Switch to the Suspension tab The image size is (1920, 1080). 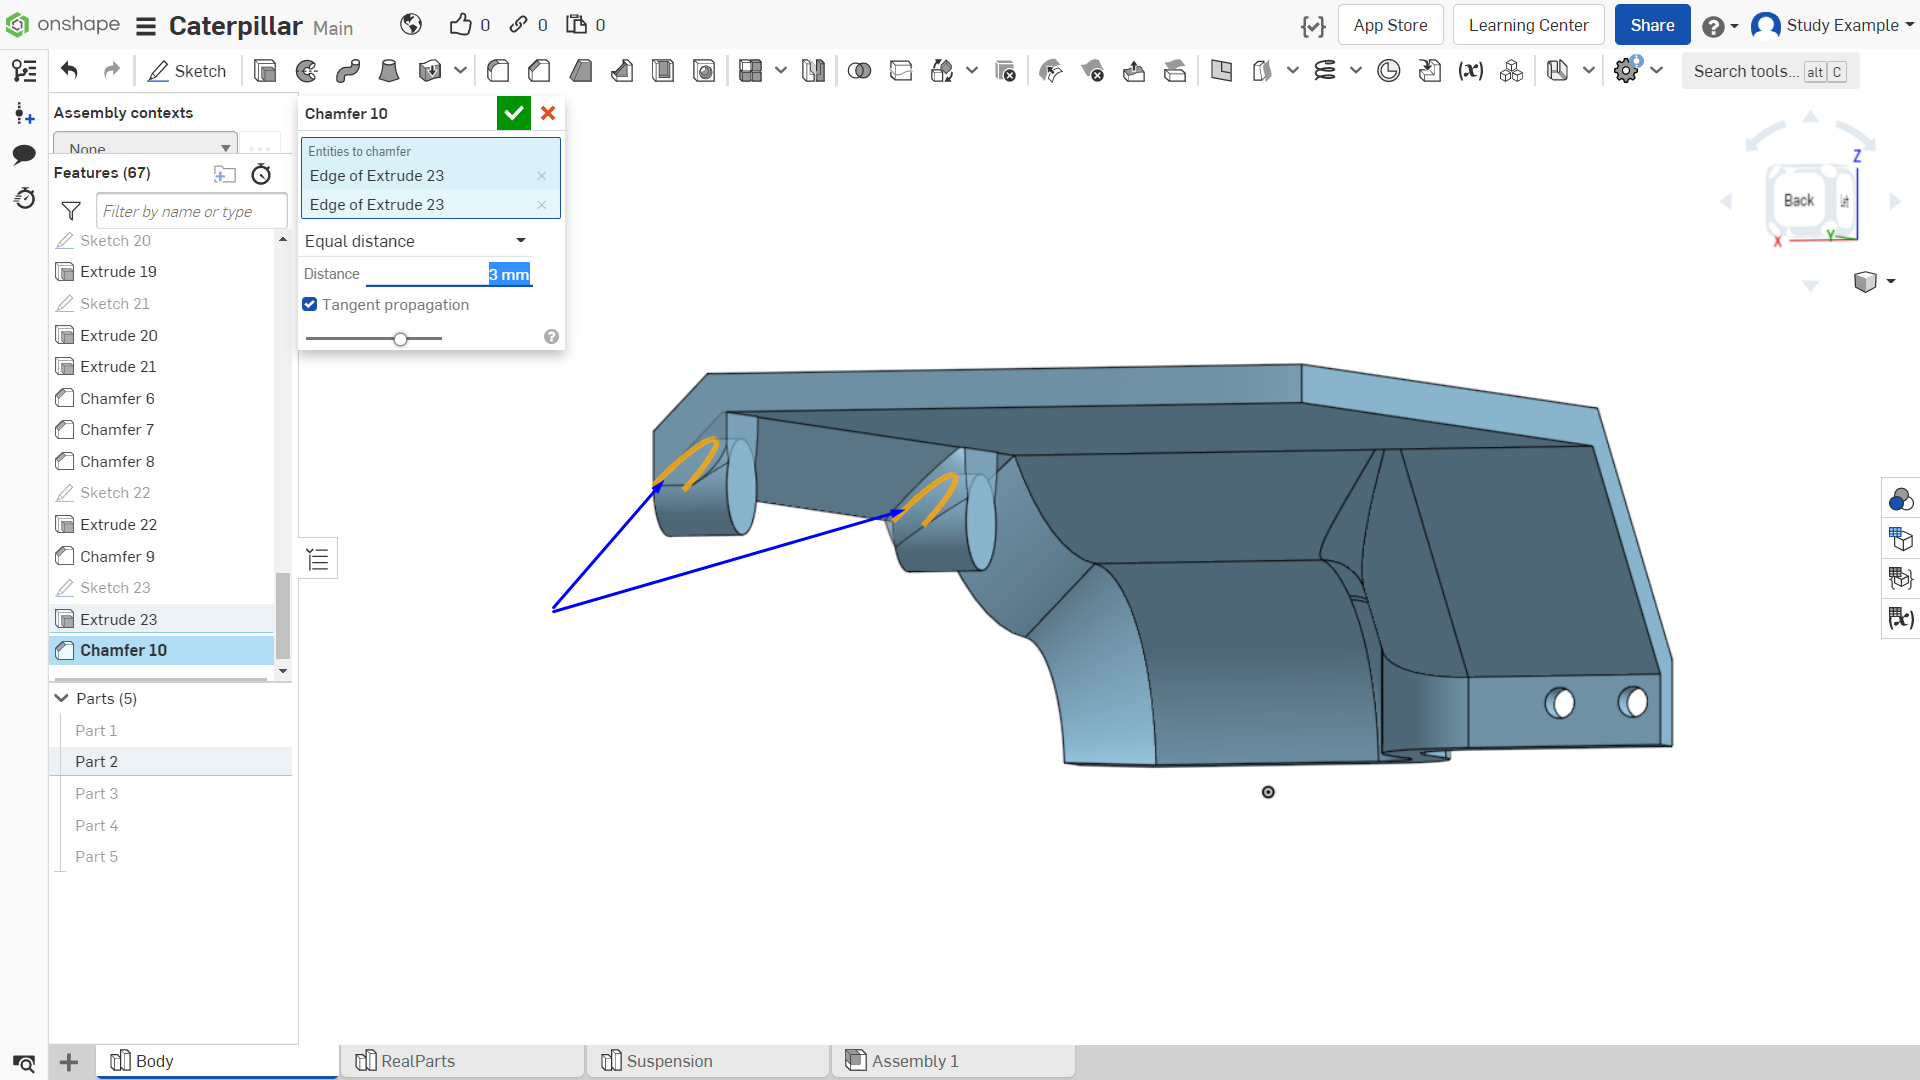[x=708, y=1061]
